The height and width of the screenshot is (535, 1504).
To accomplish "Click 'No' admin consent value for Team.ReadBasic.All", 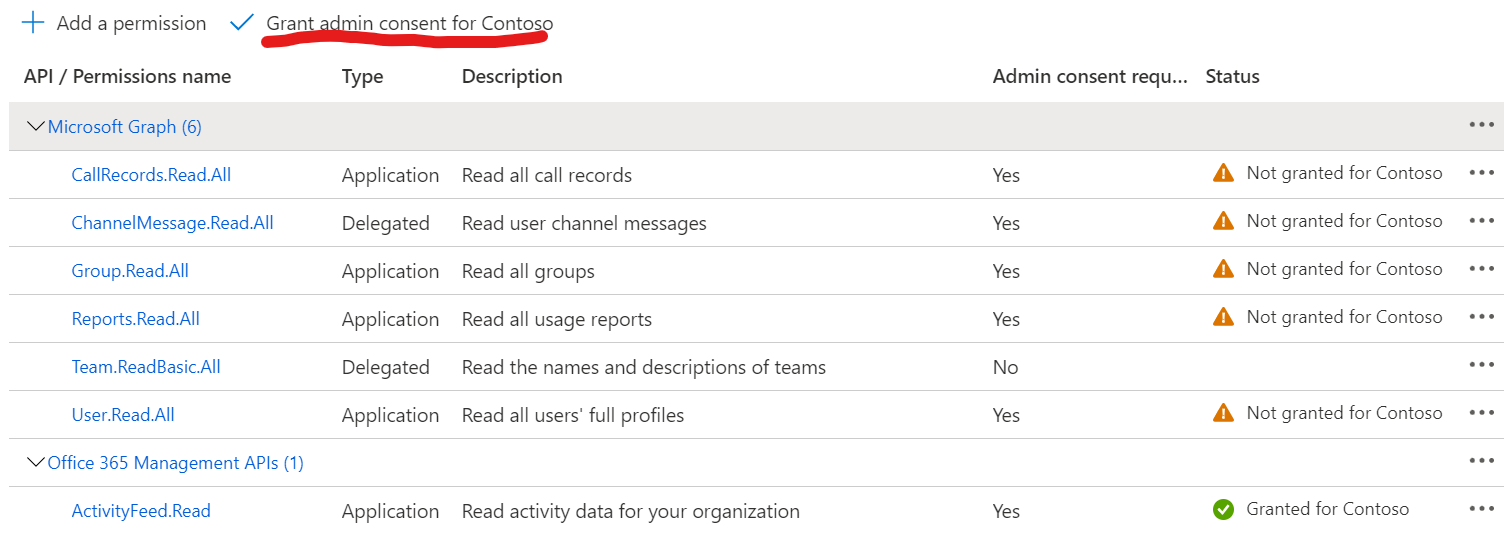I will (x=1006, y=367).
